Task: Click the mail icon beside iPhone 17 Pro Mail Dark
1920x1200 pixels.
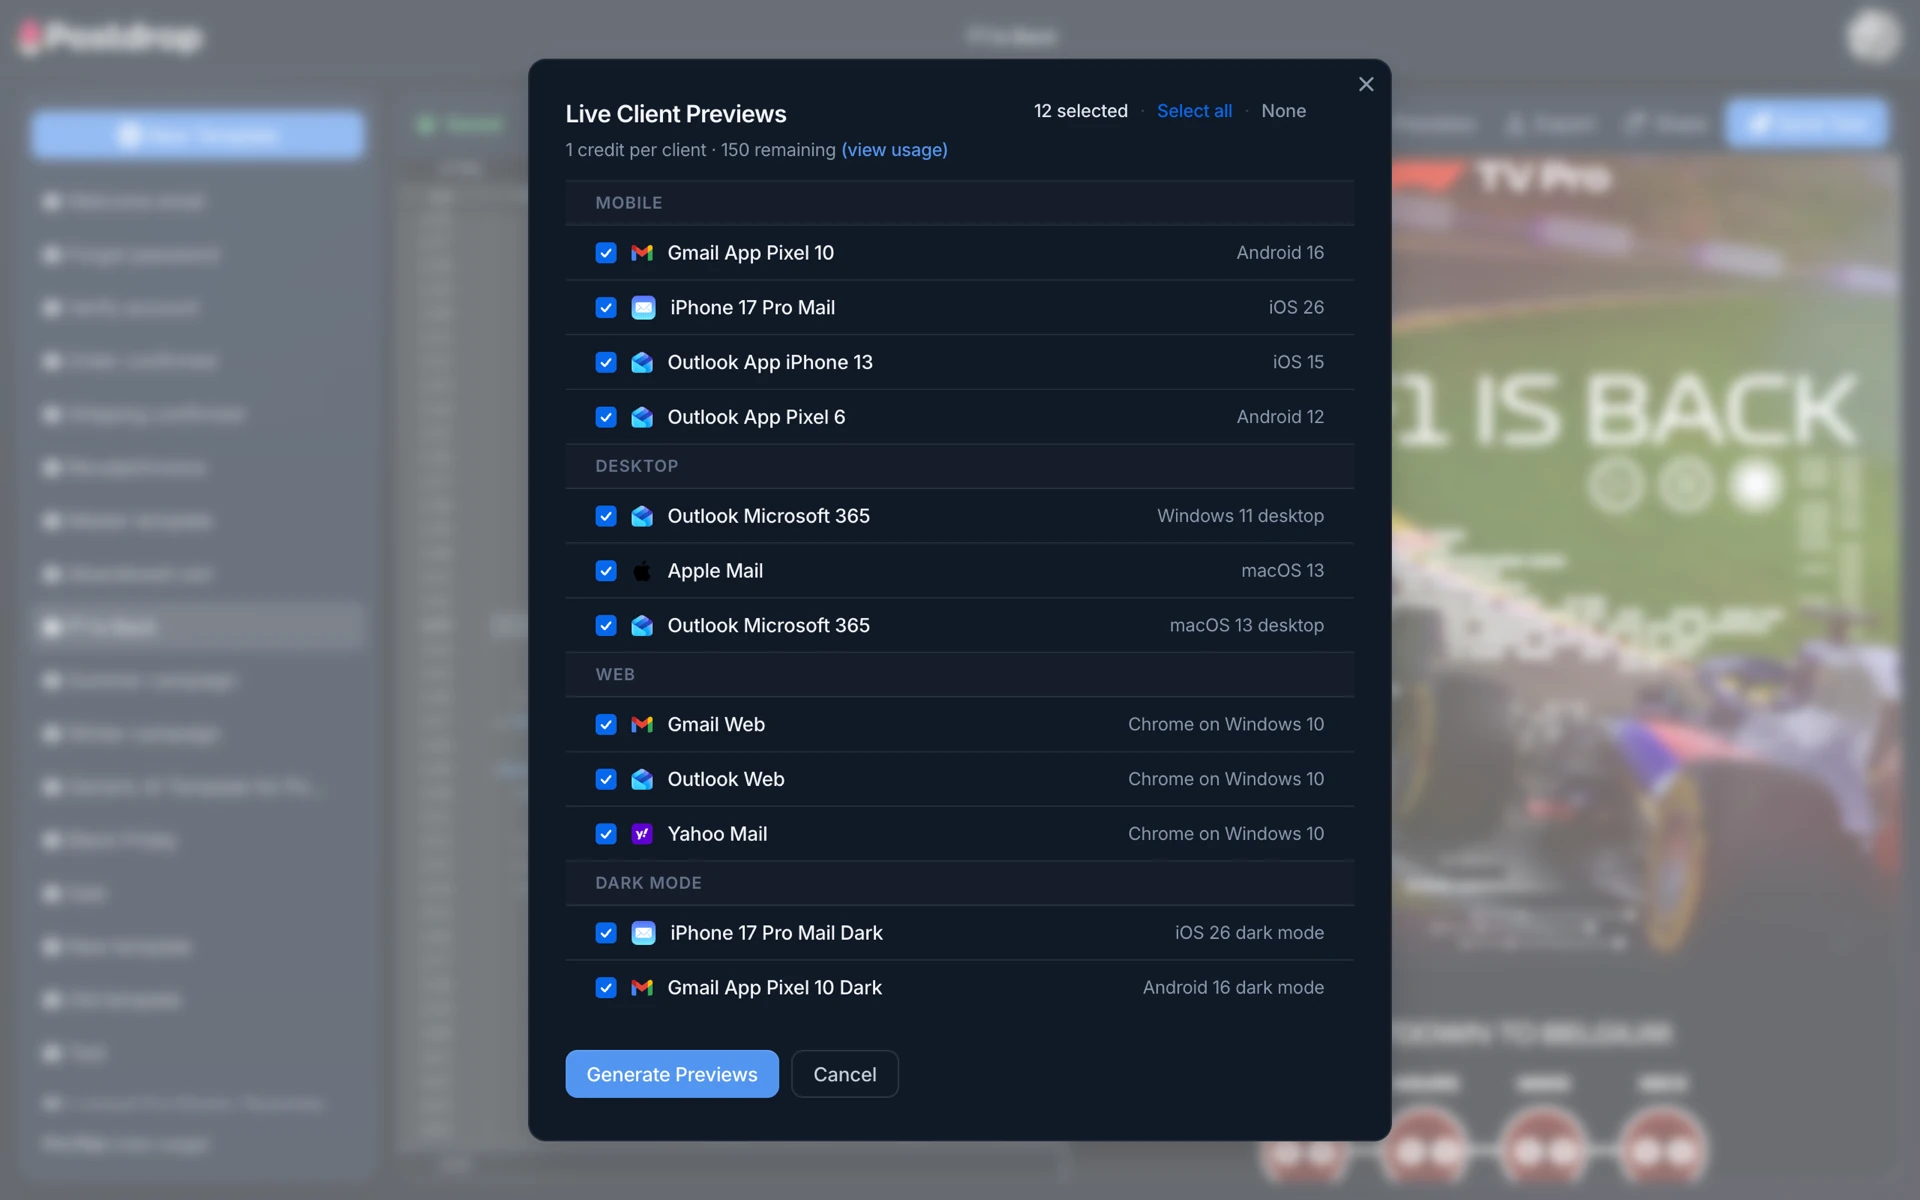Action: 643,933
